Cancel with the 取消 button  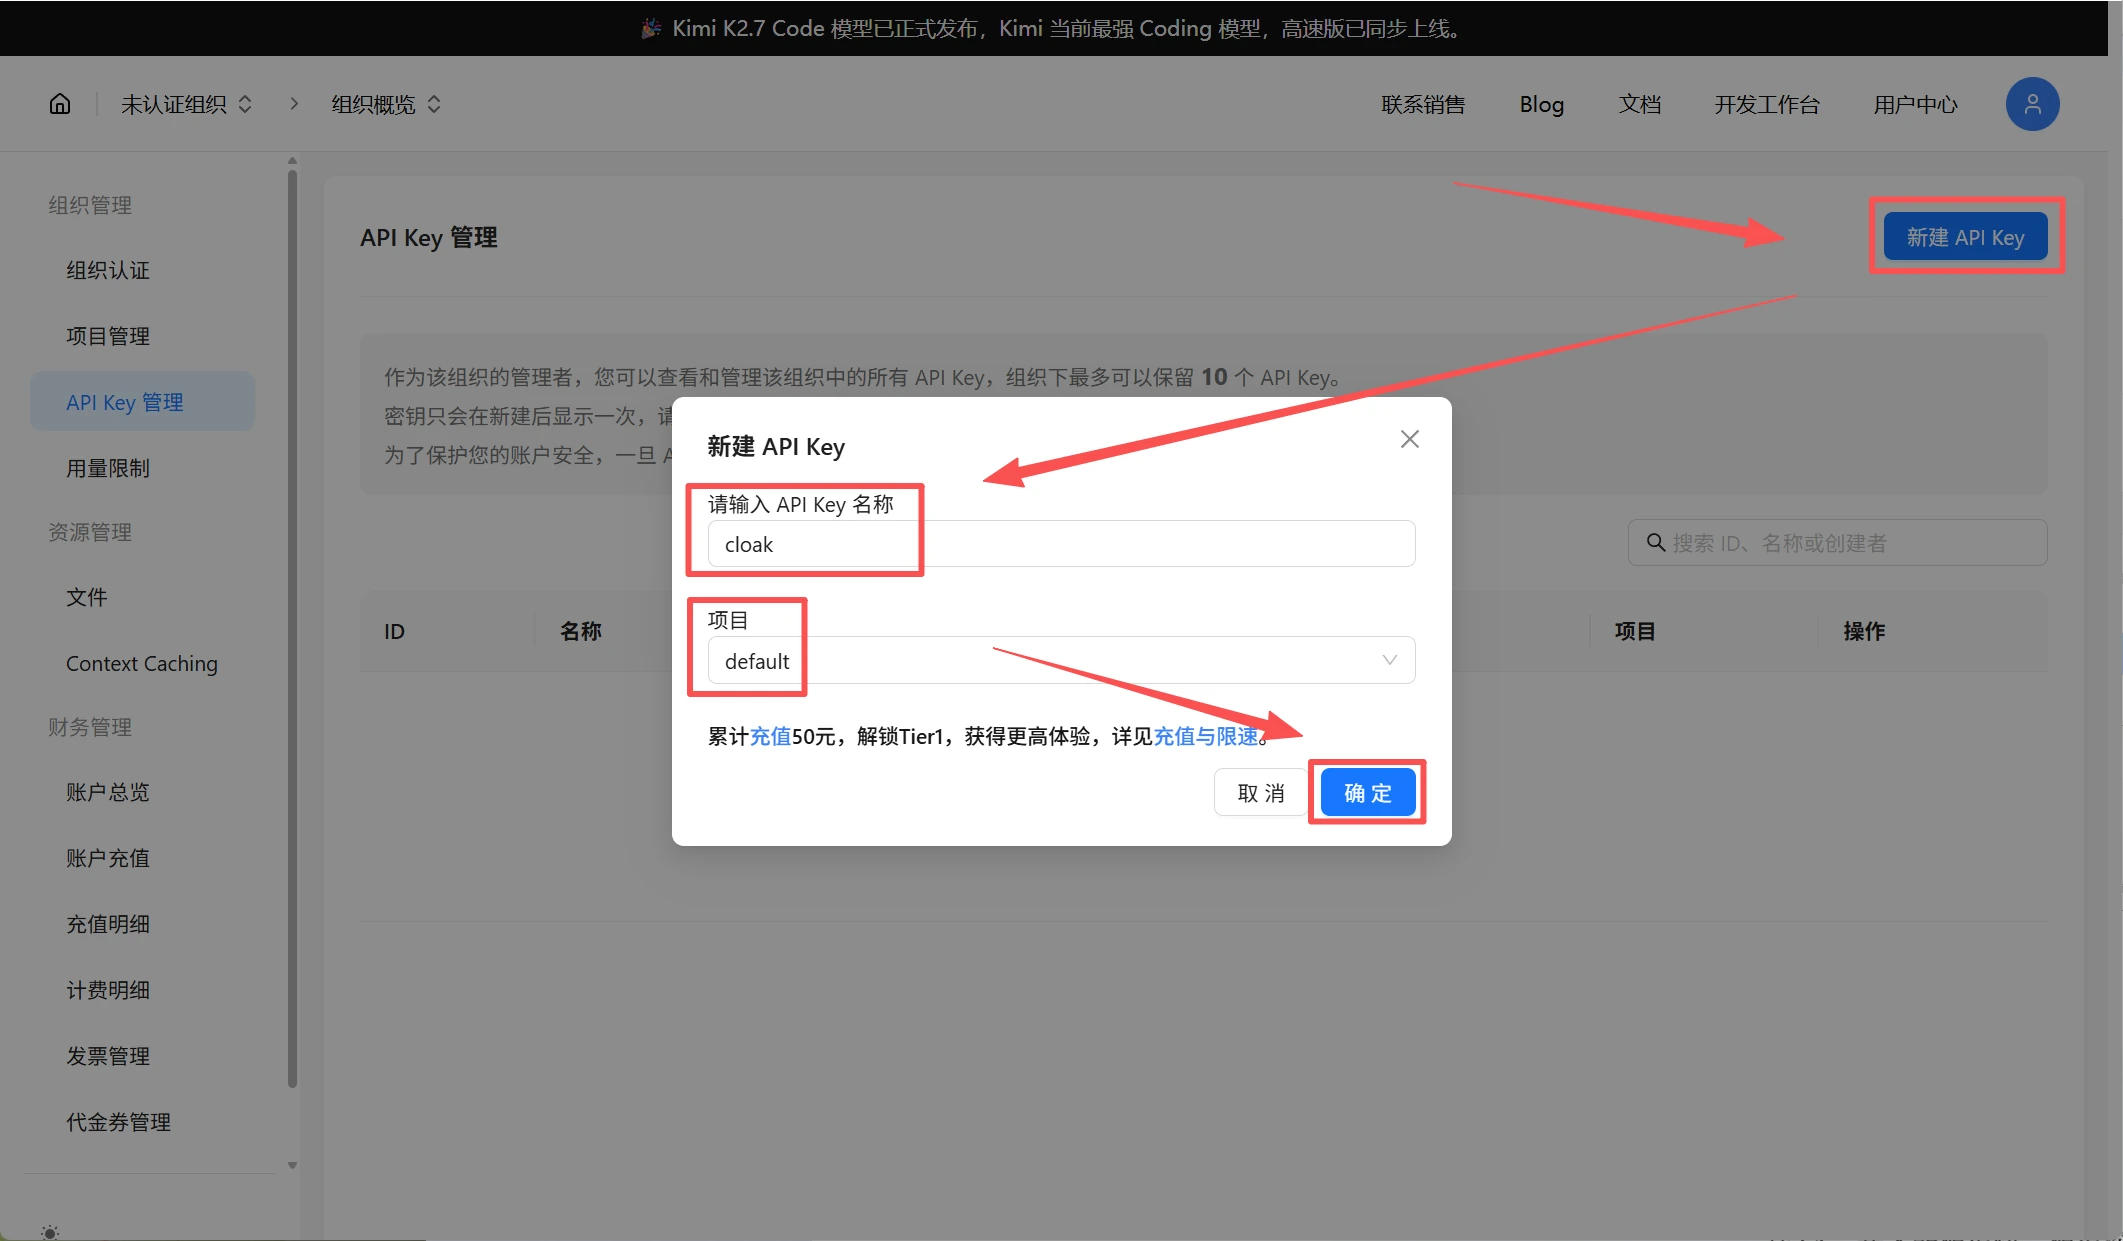point(1260,793)
